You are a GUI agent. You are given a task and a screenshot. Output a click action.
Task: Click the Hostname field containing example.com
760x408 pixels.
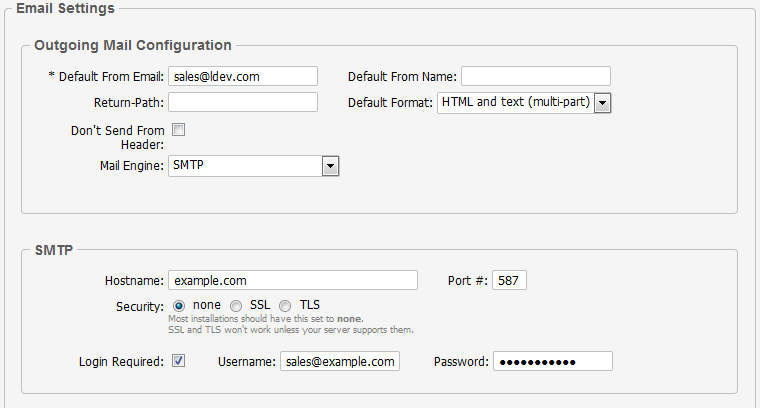click(x=292, y=280)
